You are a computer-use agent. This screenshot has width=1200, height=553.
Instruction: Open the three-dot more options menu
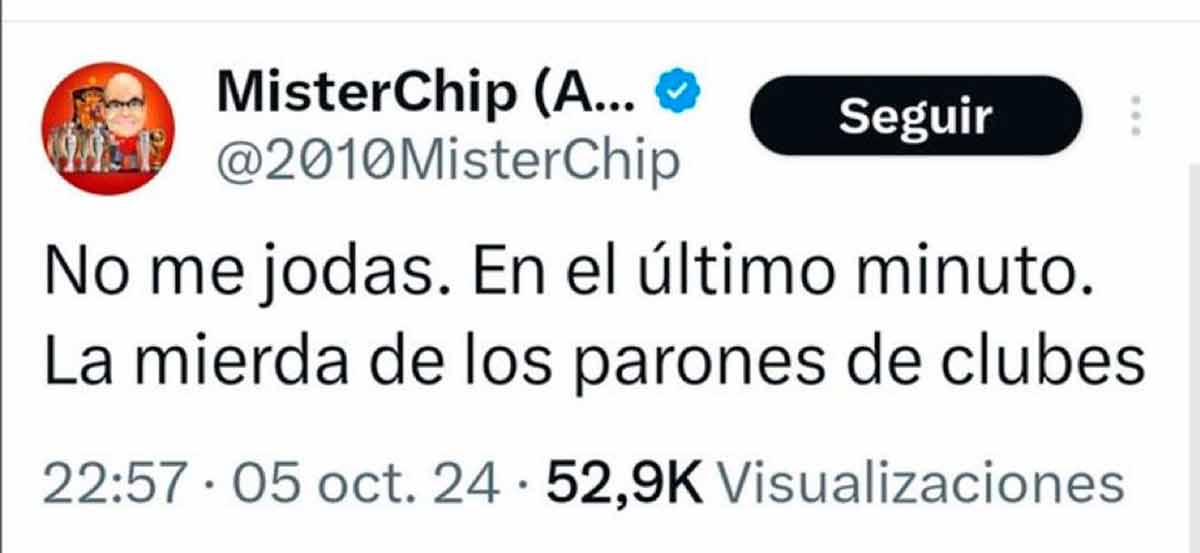[1134, 116]
